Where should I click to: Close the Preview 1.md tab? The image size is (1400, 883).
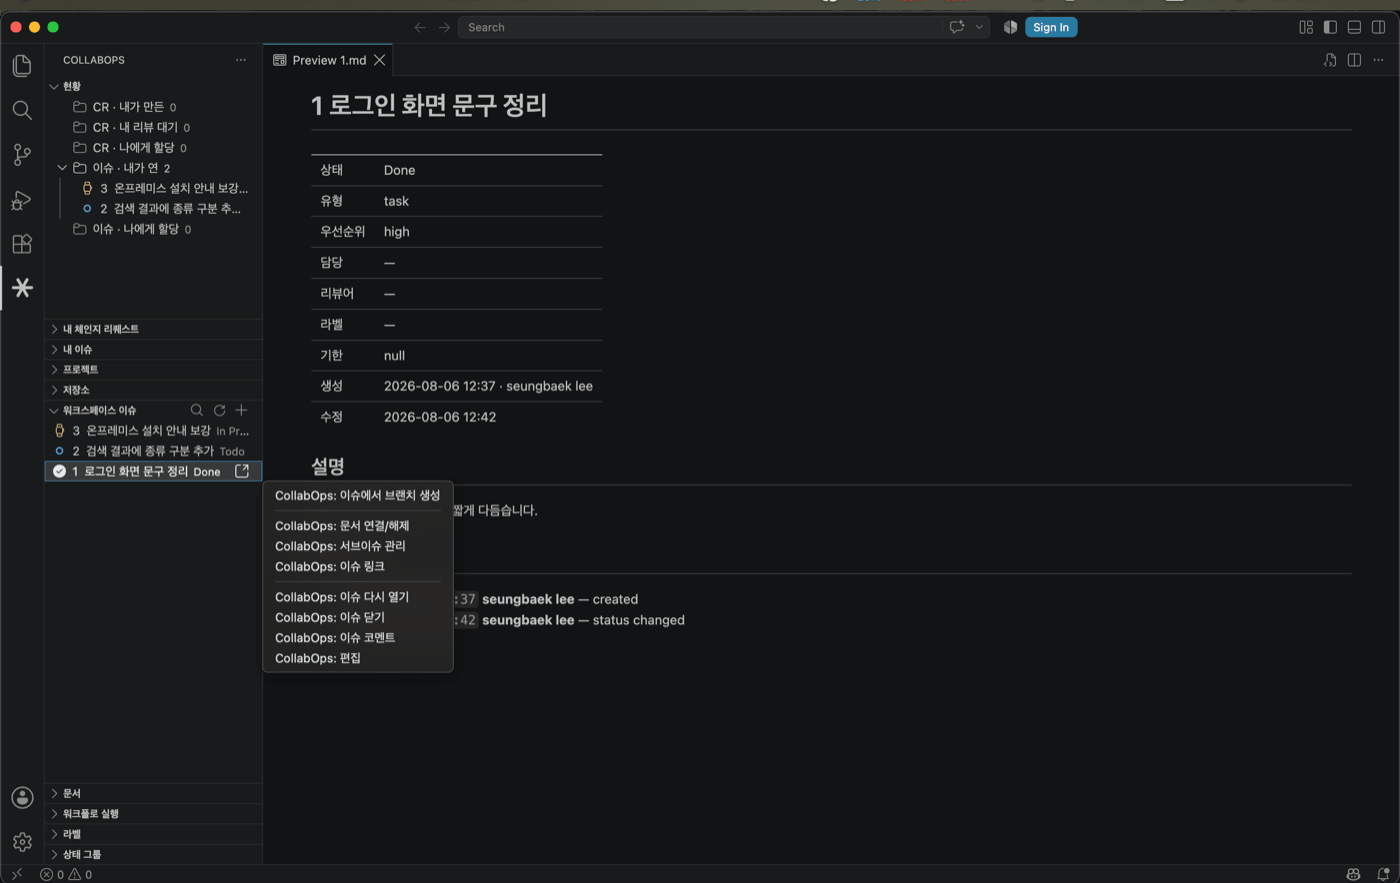tap(380, 60)
